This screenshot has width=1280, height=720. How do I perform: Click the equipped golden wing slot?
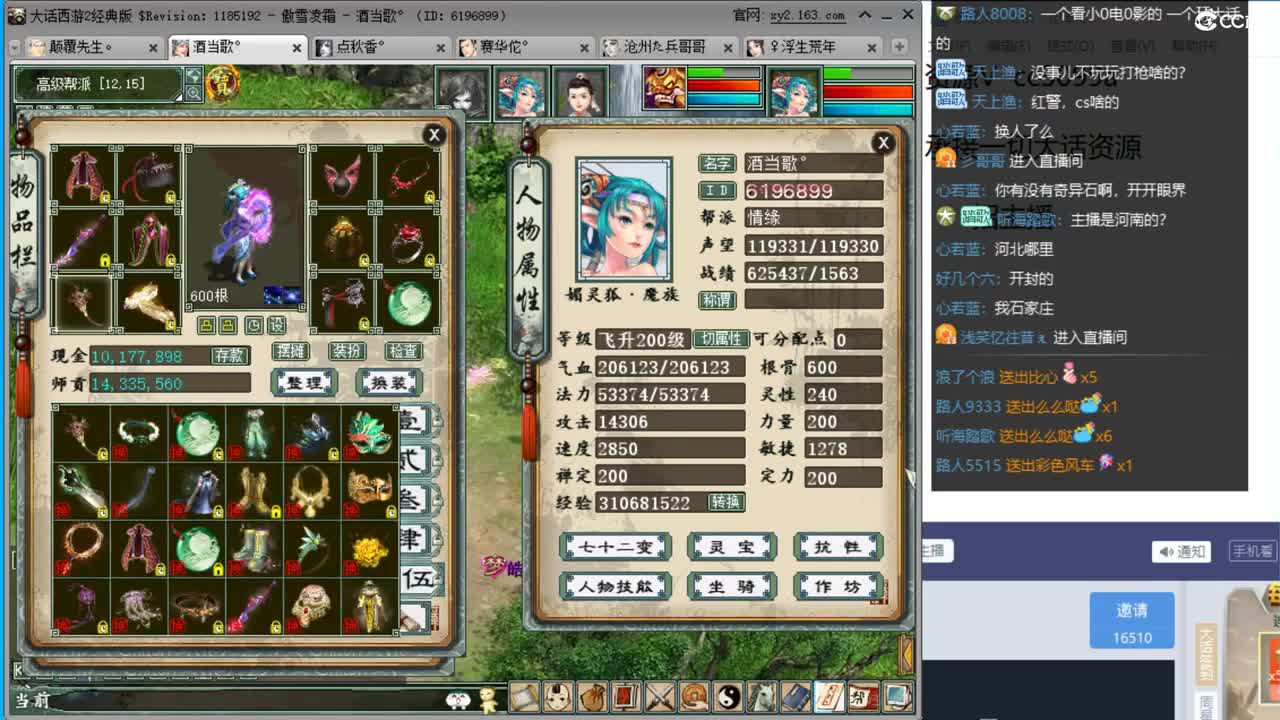pos(148,302)
